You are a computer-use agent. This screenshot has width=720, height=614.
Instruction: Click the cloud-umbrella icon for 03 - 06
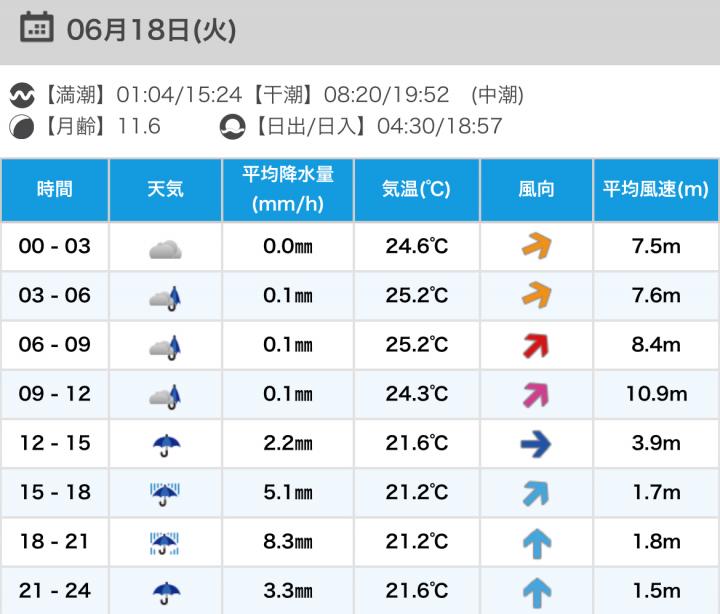(166, 296)
